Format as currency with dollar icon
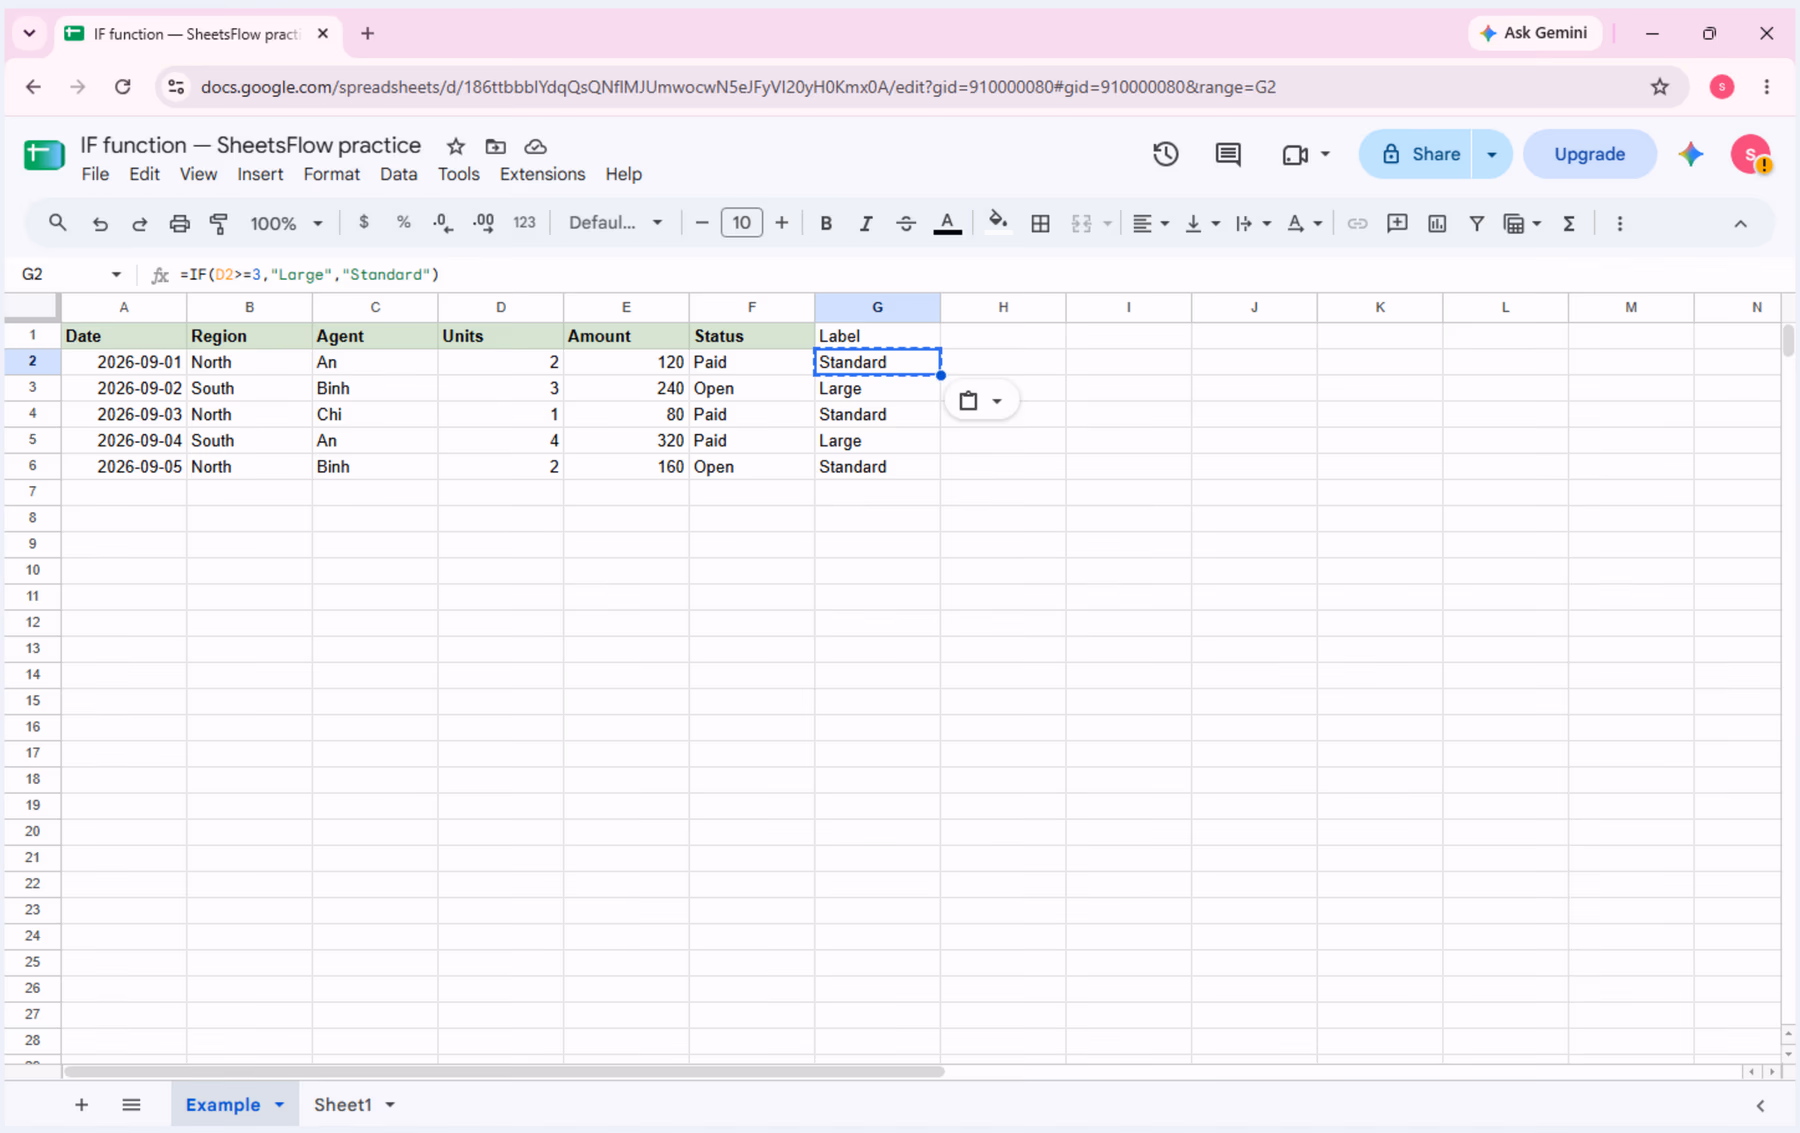 pos(364,222)
